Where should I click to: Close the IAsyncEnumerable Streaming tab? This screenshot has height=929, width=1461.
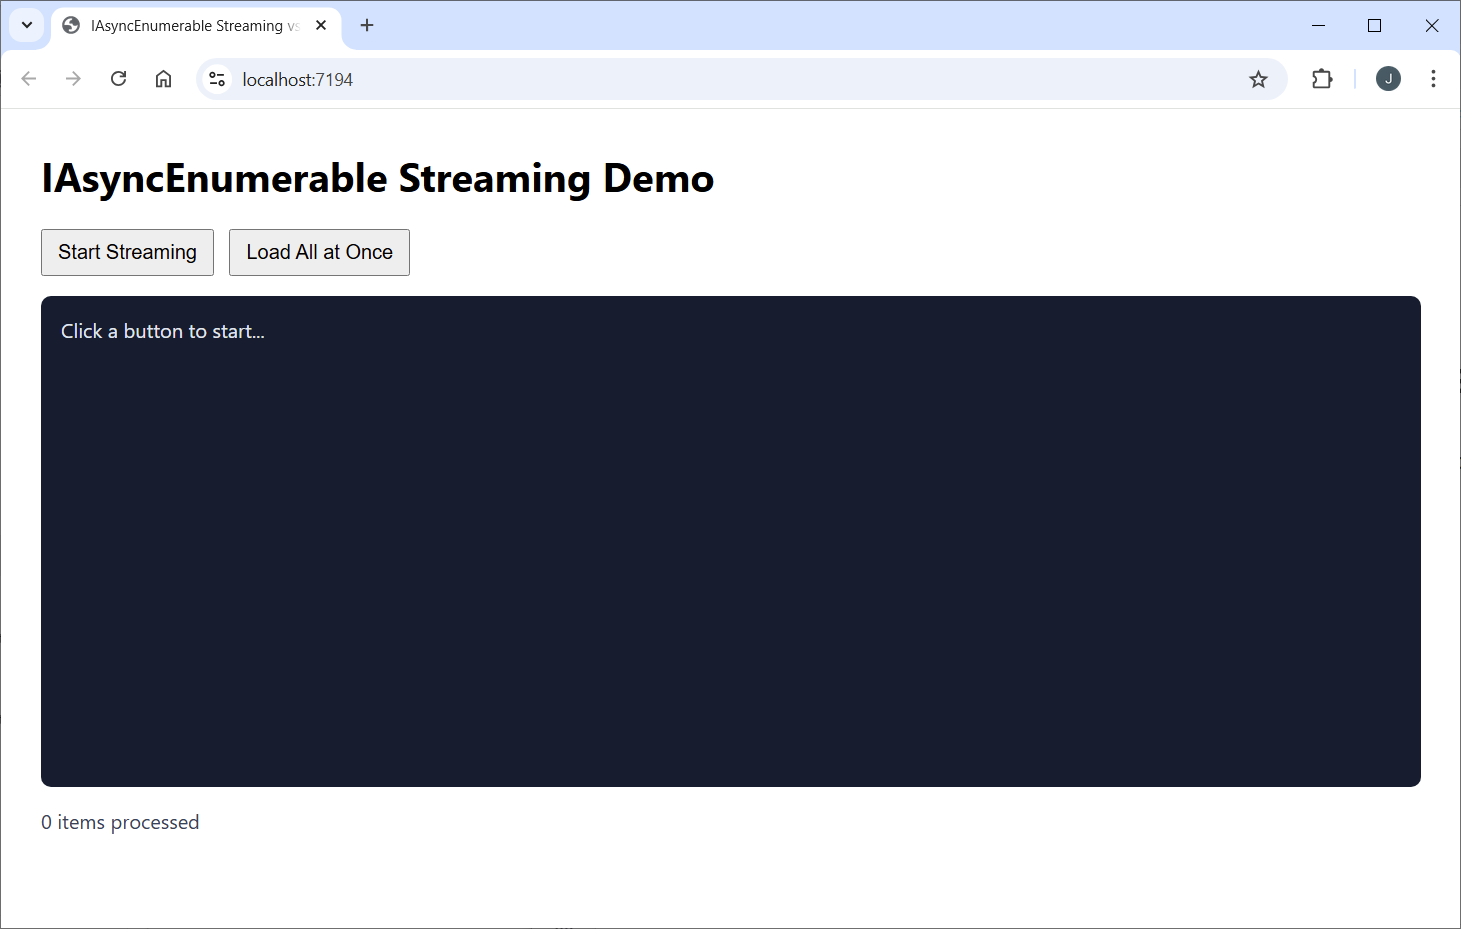[320, 25]
